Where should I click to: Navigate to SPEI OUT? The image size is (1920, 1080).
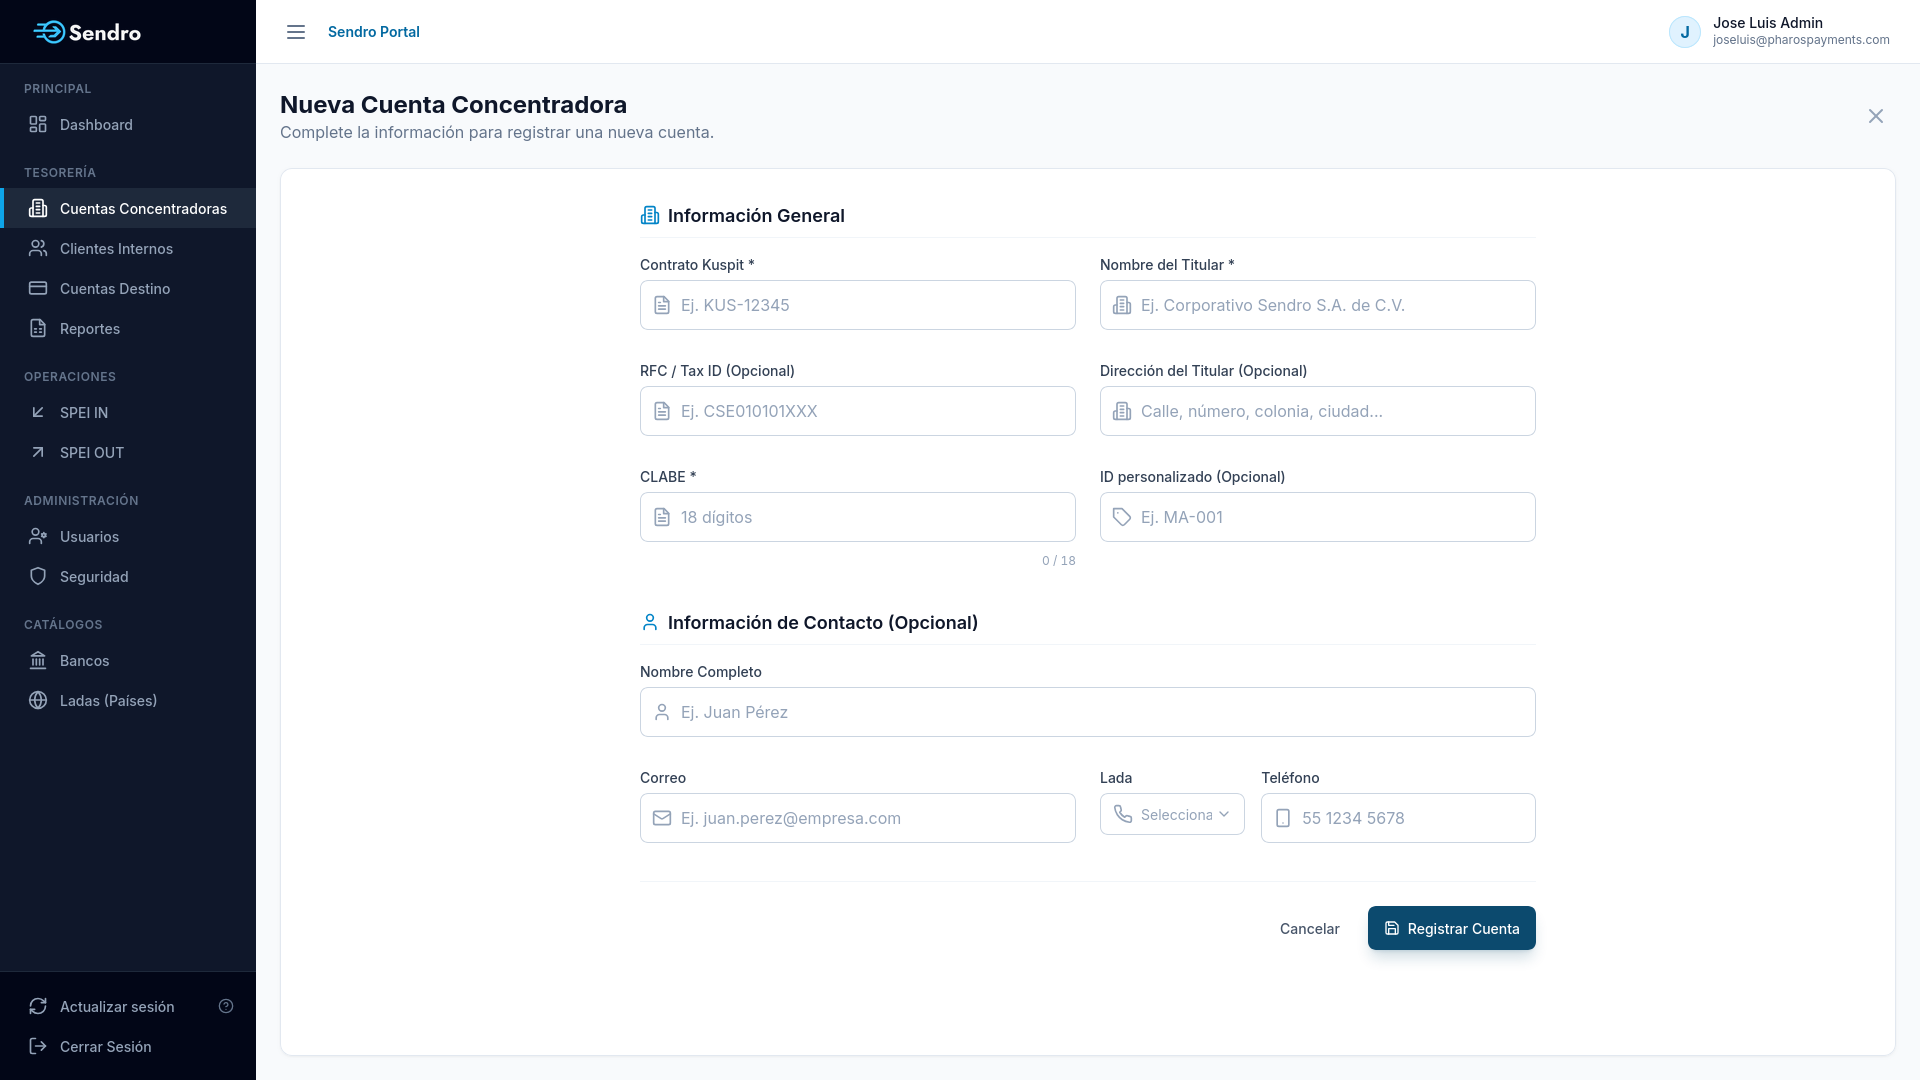tap(128, 452)
